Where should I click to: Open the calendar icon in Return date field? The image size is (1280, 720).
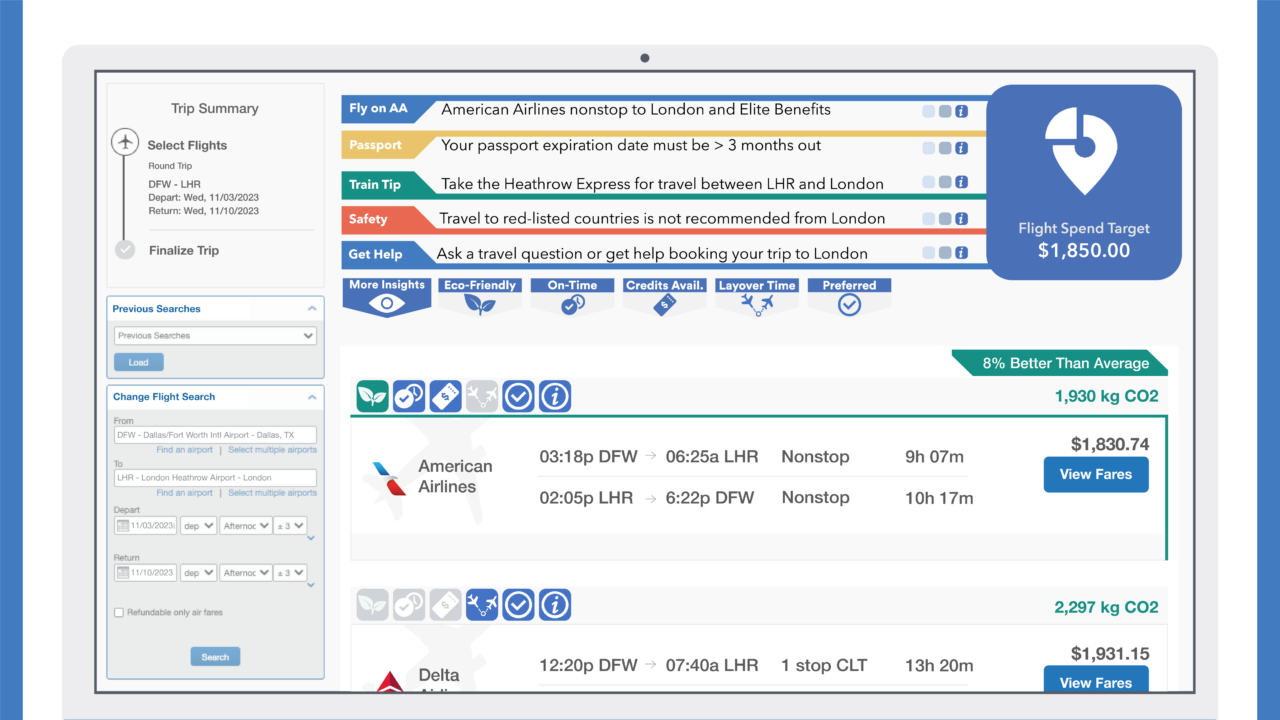coord(123,573)
